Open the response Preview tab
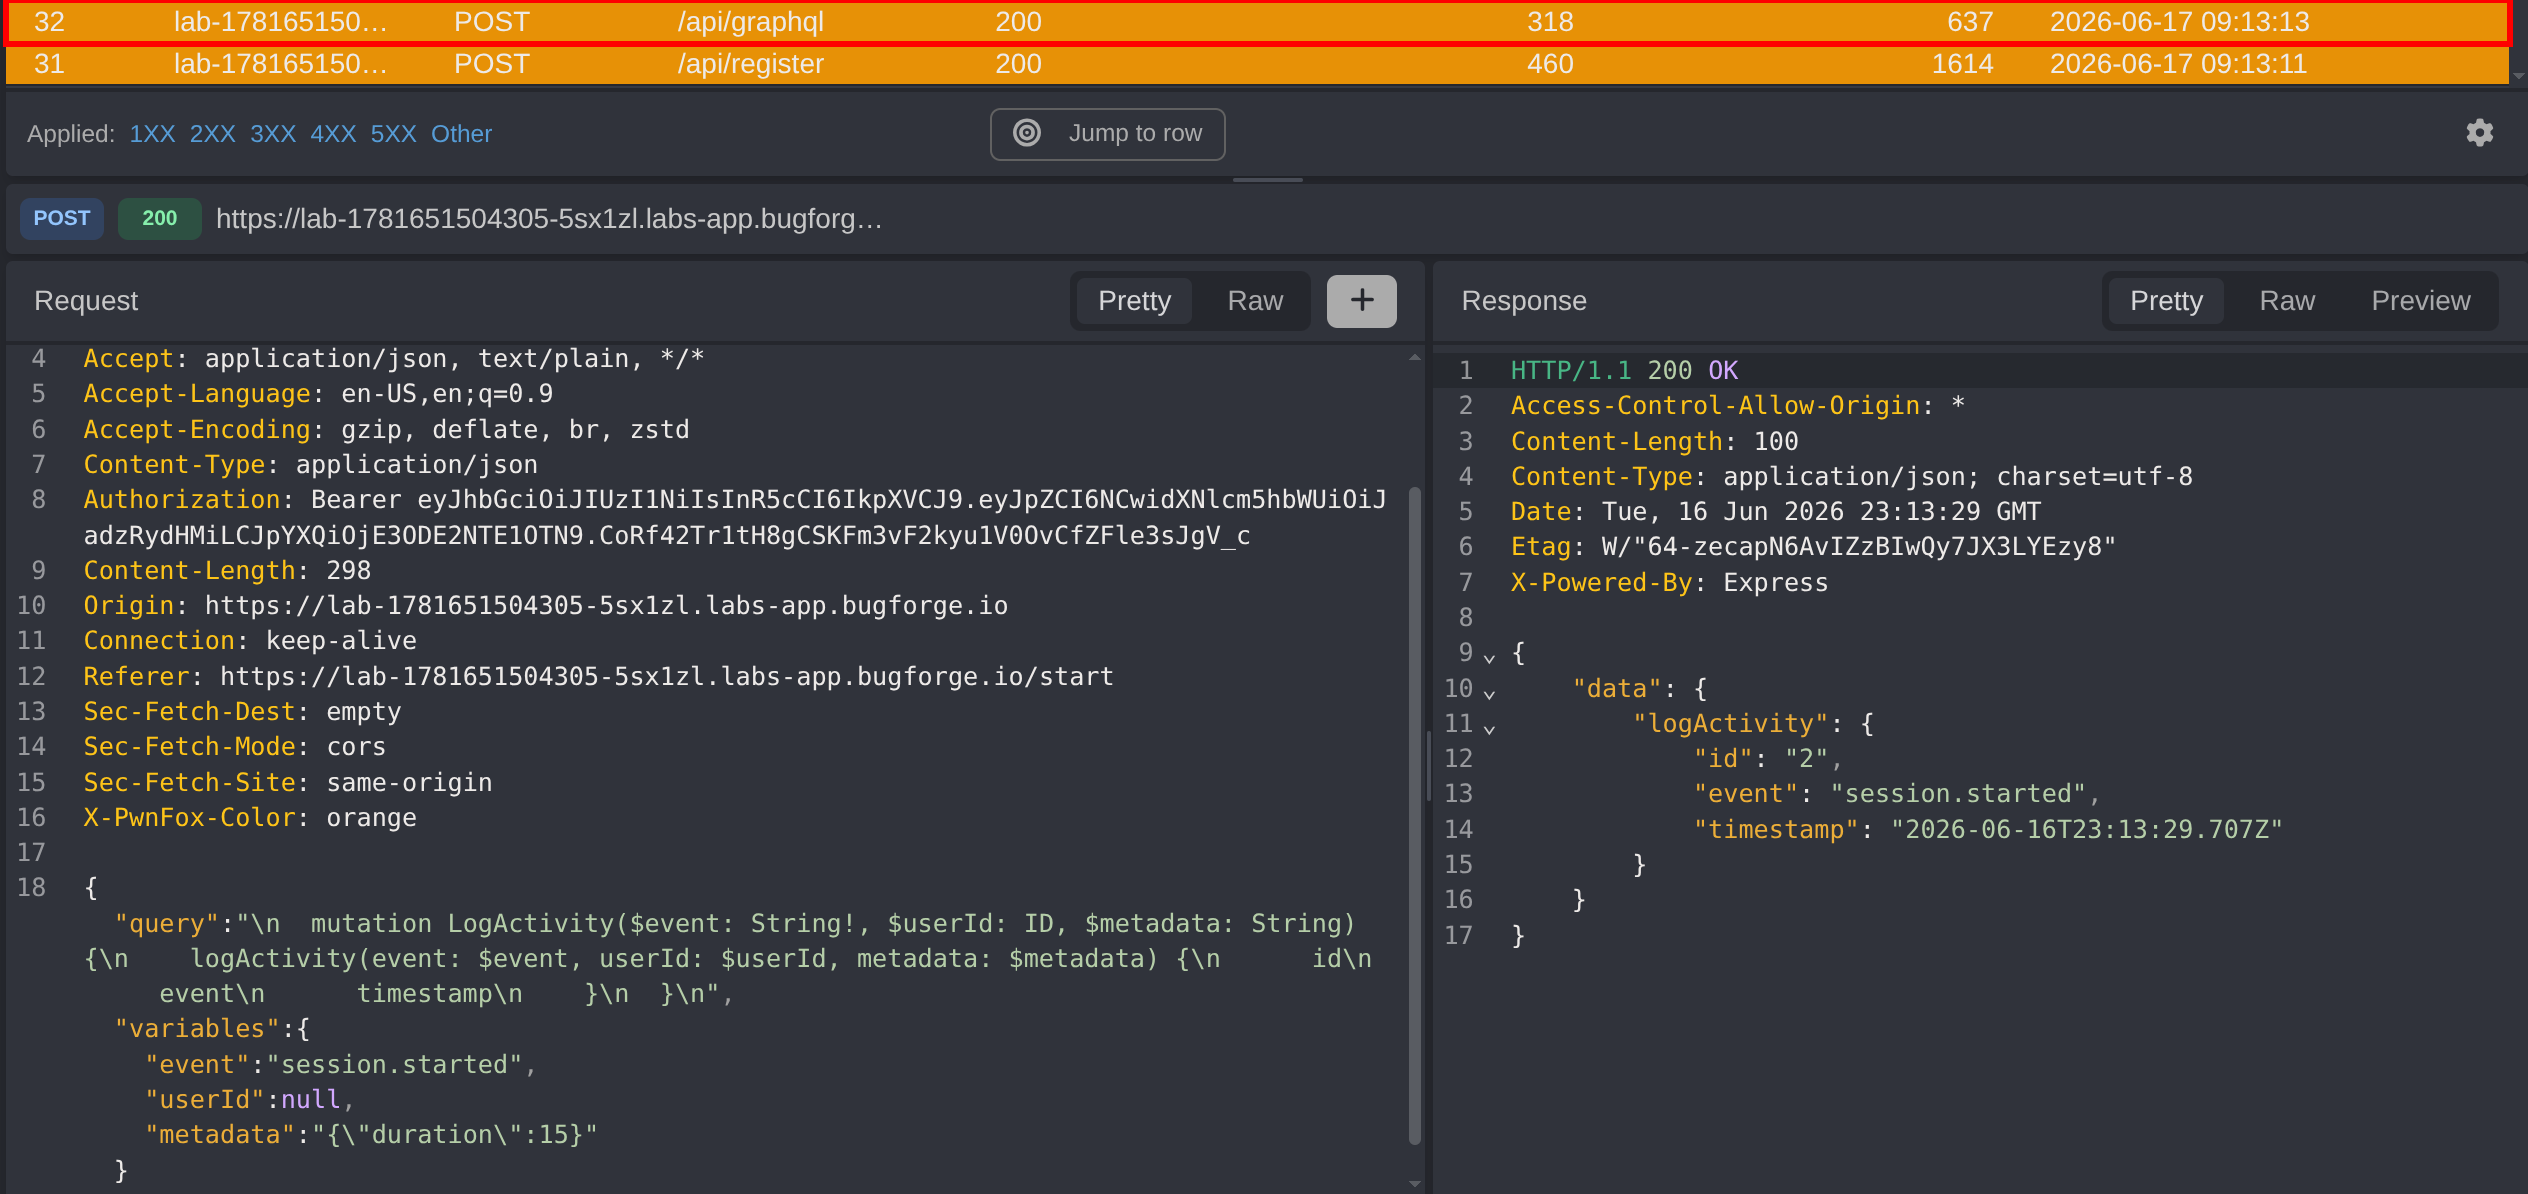 pos(2420,301)
